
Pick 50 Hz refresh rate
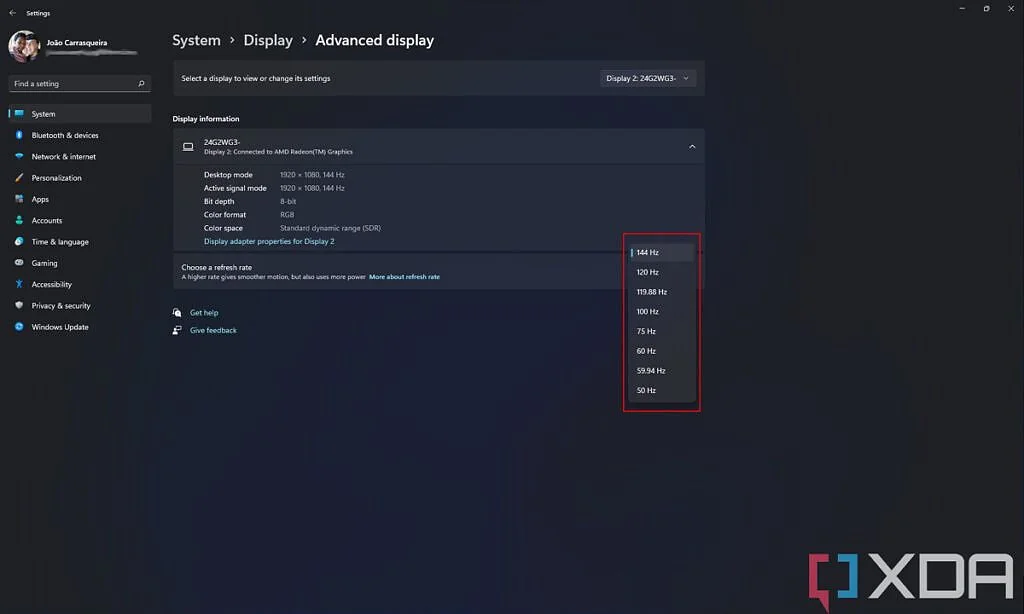661,391
